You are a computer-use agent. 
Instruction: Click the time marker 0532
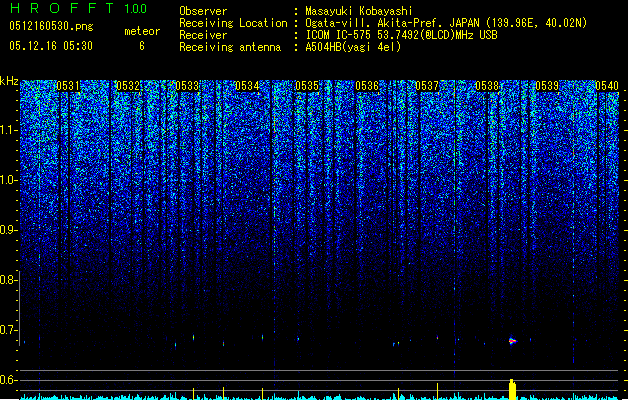click(128, 86)
